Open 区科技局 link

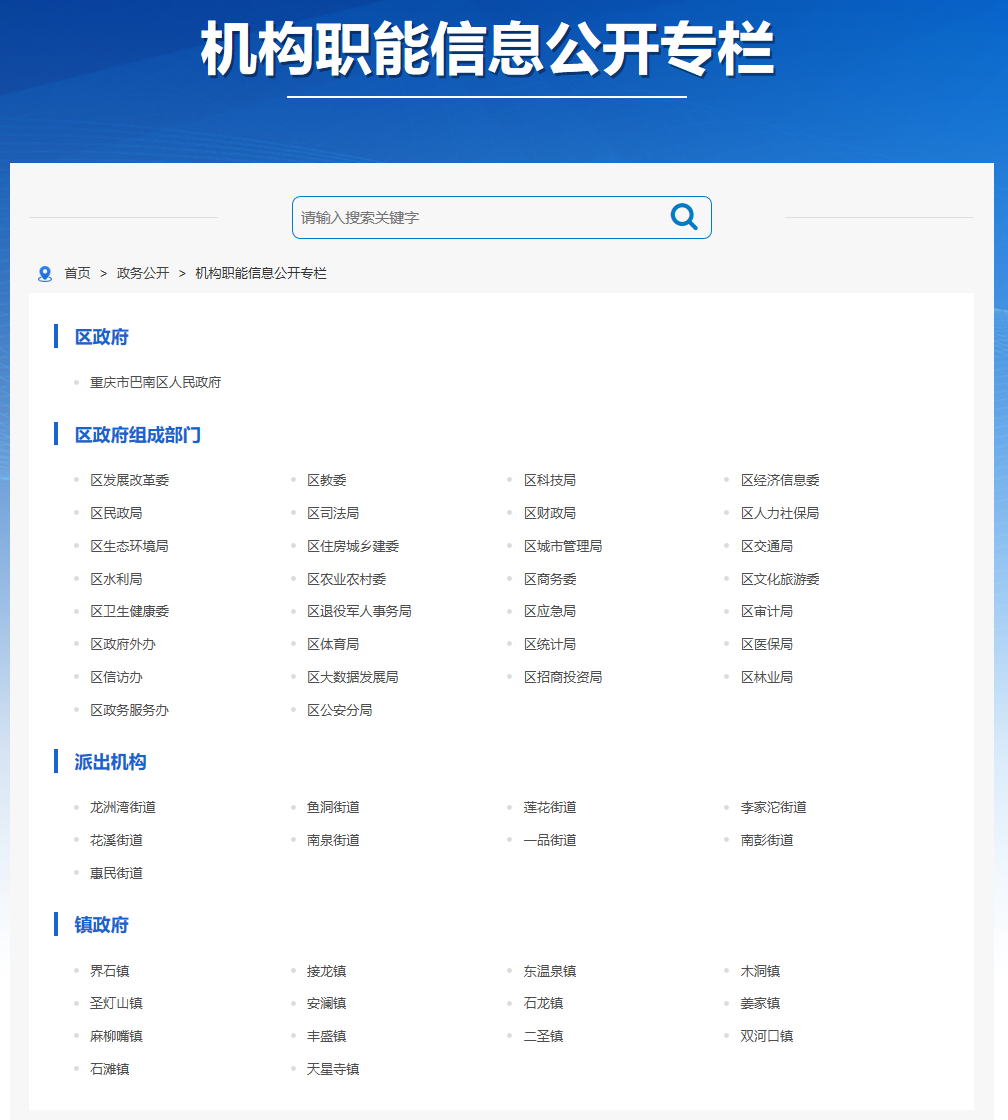click(549, 480)
